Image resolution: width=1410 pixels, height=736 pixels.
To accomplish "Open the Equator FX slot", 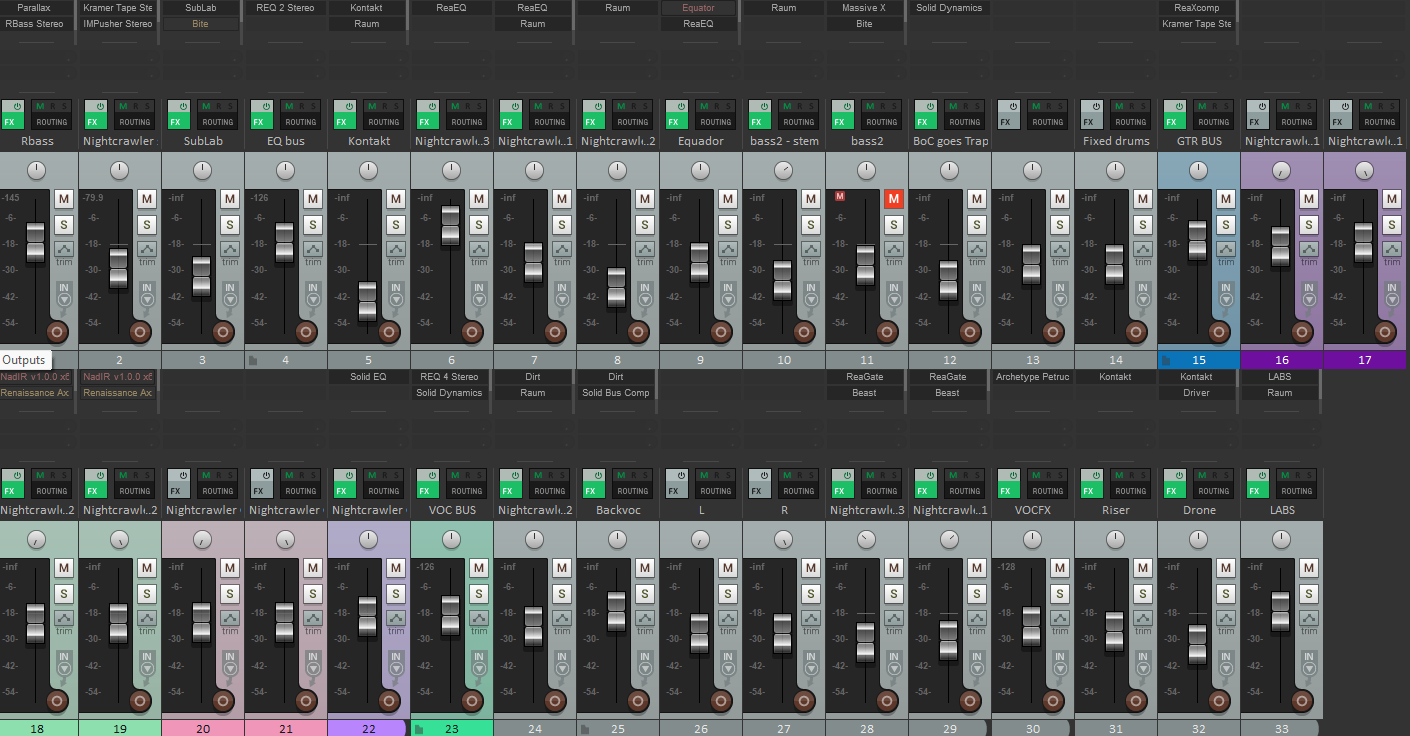I will pyautogui.click(x=699, y=8).
